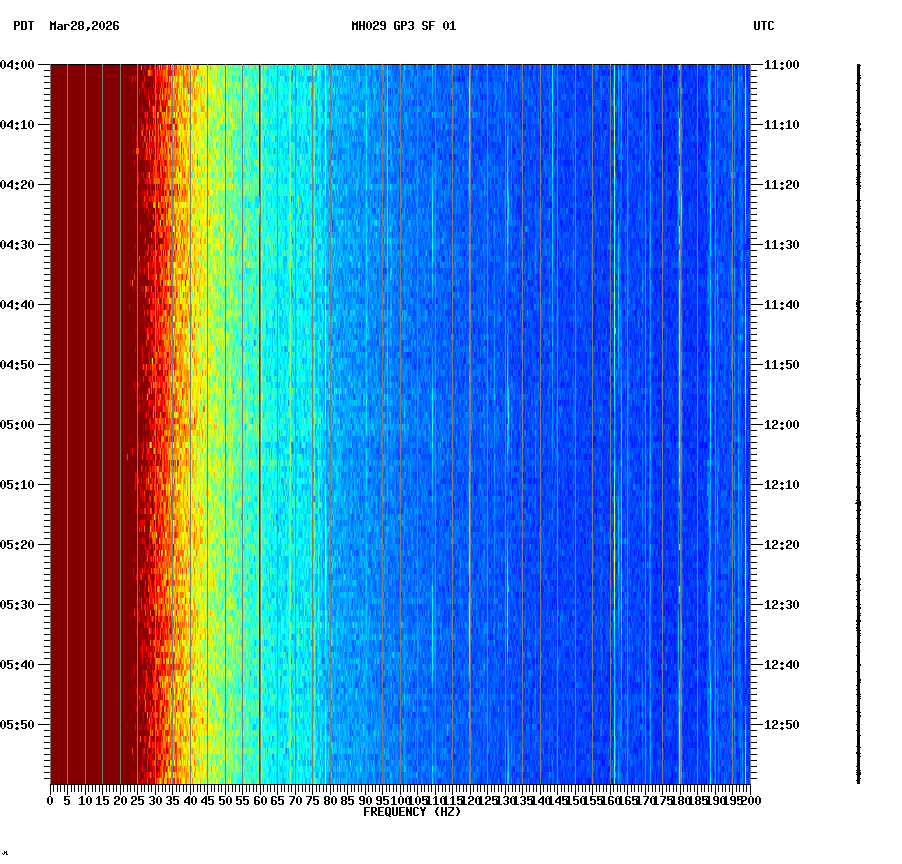The image size is (902, 864).
Task: Click the 60 Hz vertical gridline on the spectrogram
Action: (260, 400)
